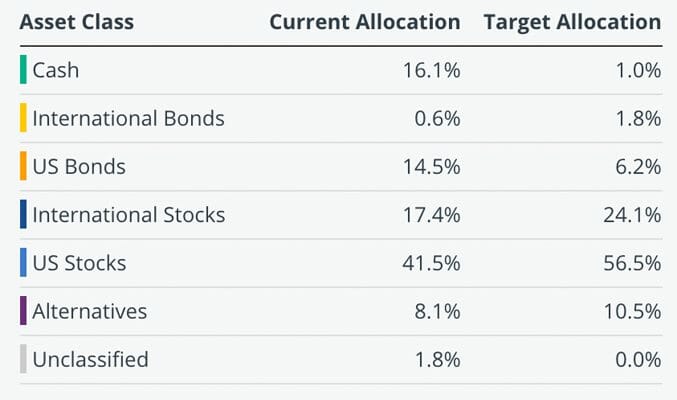
Task: Click the purple Alternatives color swatch
Action: tap(23, 311)
